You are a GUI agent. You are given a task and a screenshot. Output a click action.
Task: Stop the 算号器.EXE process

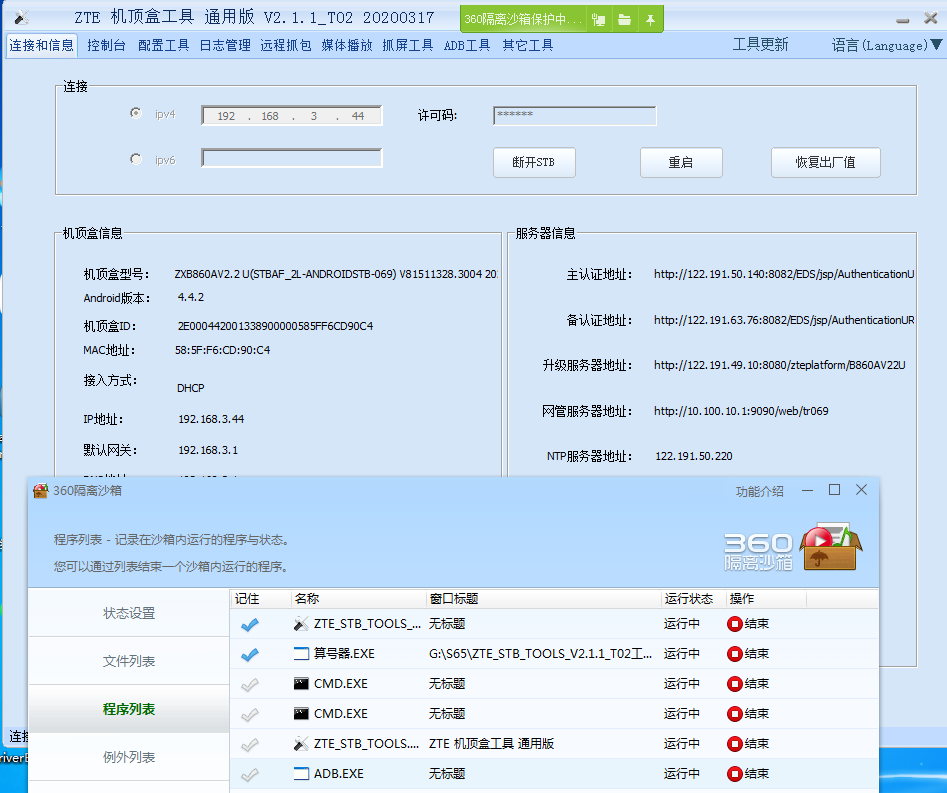click(734, 653)
